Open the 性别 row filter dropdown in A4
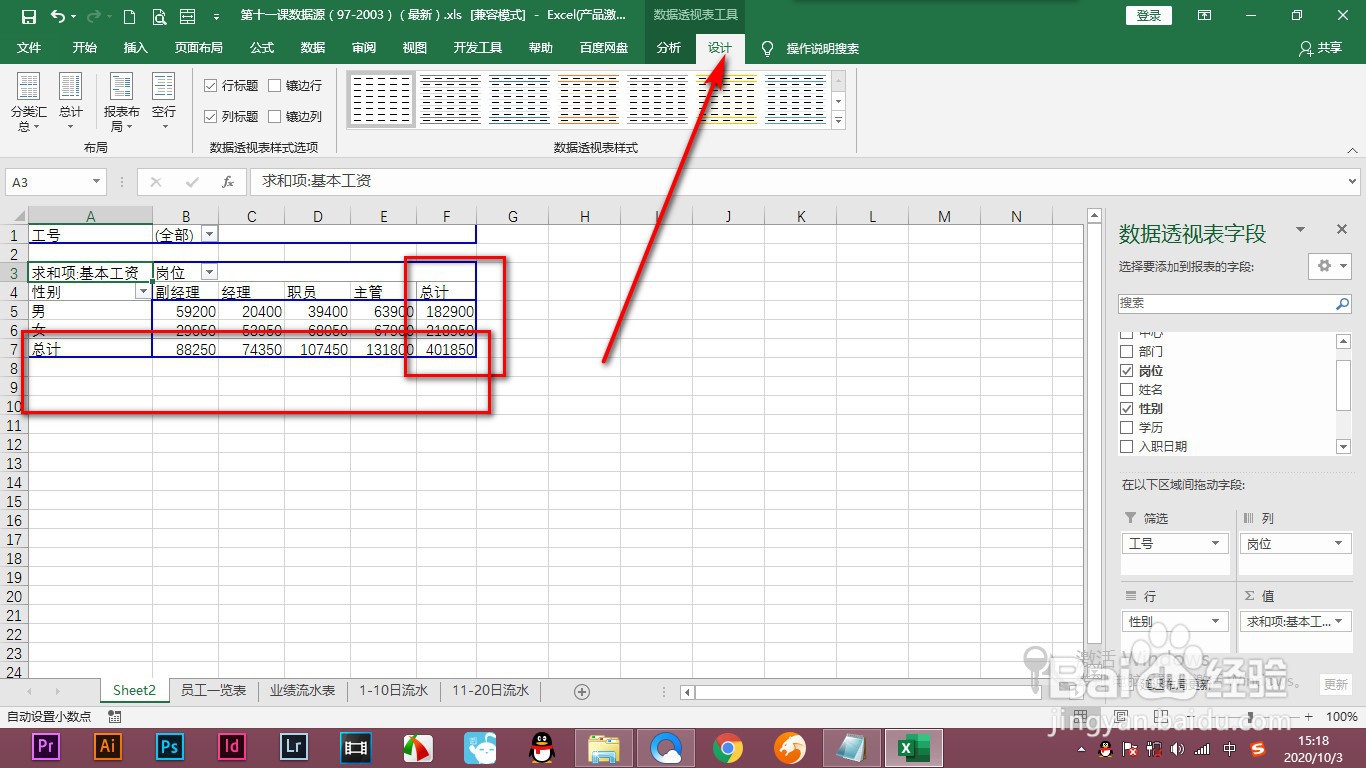Viewport: 1366px width, 768px height. coord(144,292)
